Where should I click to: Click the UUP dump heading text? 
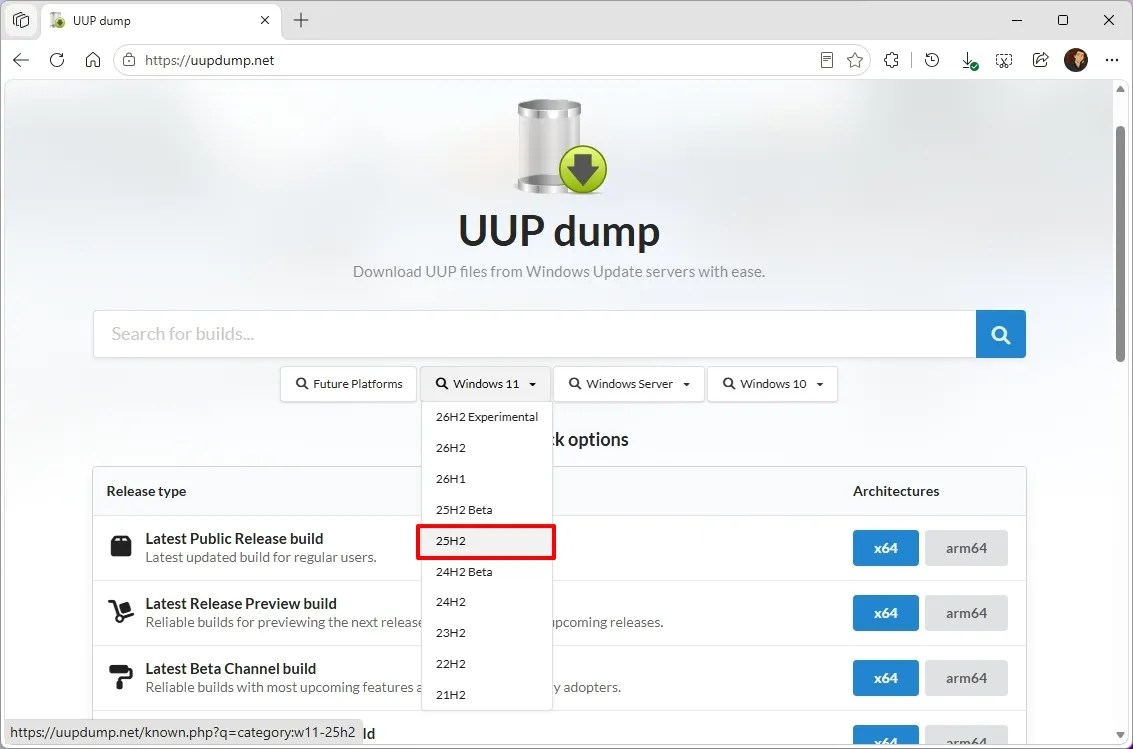(559, 231)
